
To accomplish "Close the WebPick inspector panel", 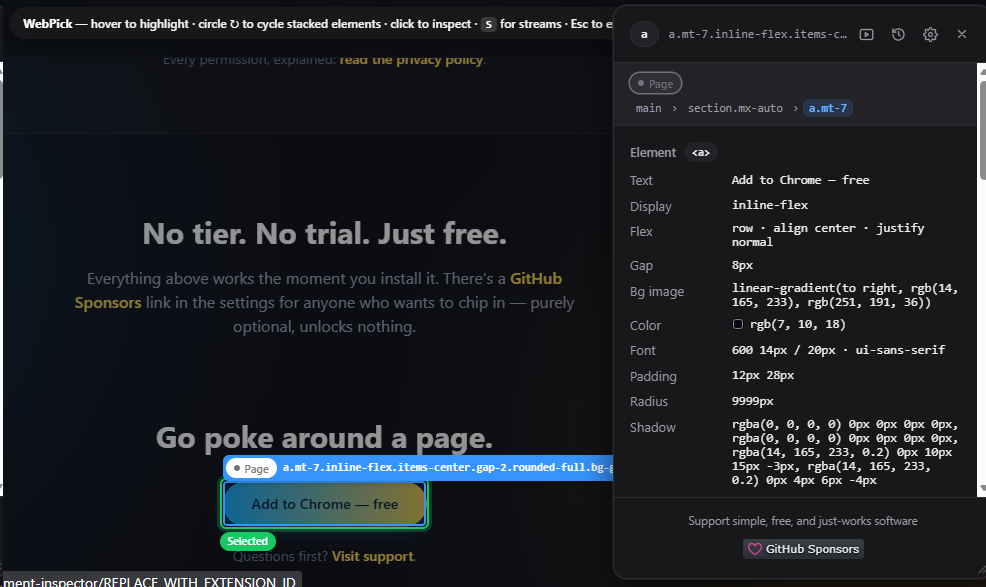I will coord(961,34).
